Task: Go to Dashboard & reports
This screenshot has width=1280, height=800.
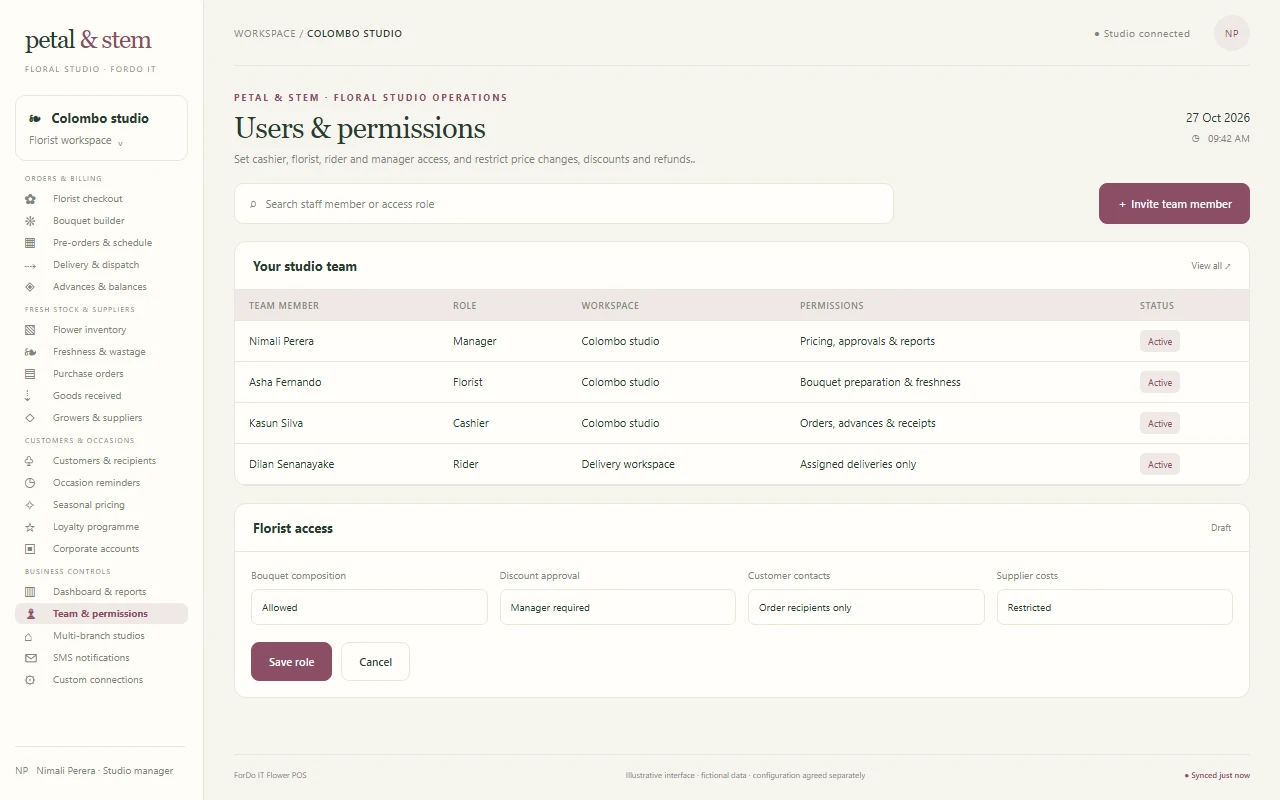Action: point(101,592)
